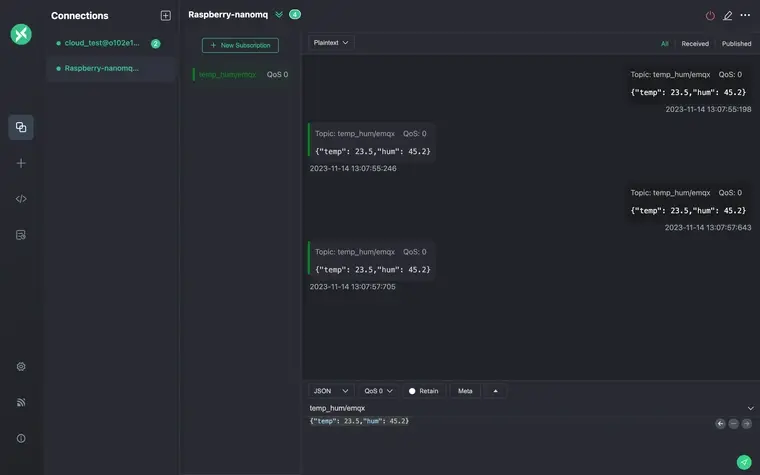Show only Published messages
The width and height of the screenshot is (760, 475).
click(736, 44)
